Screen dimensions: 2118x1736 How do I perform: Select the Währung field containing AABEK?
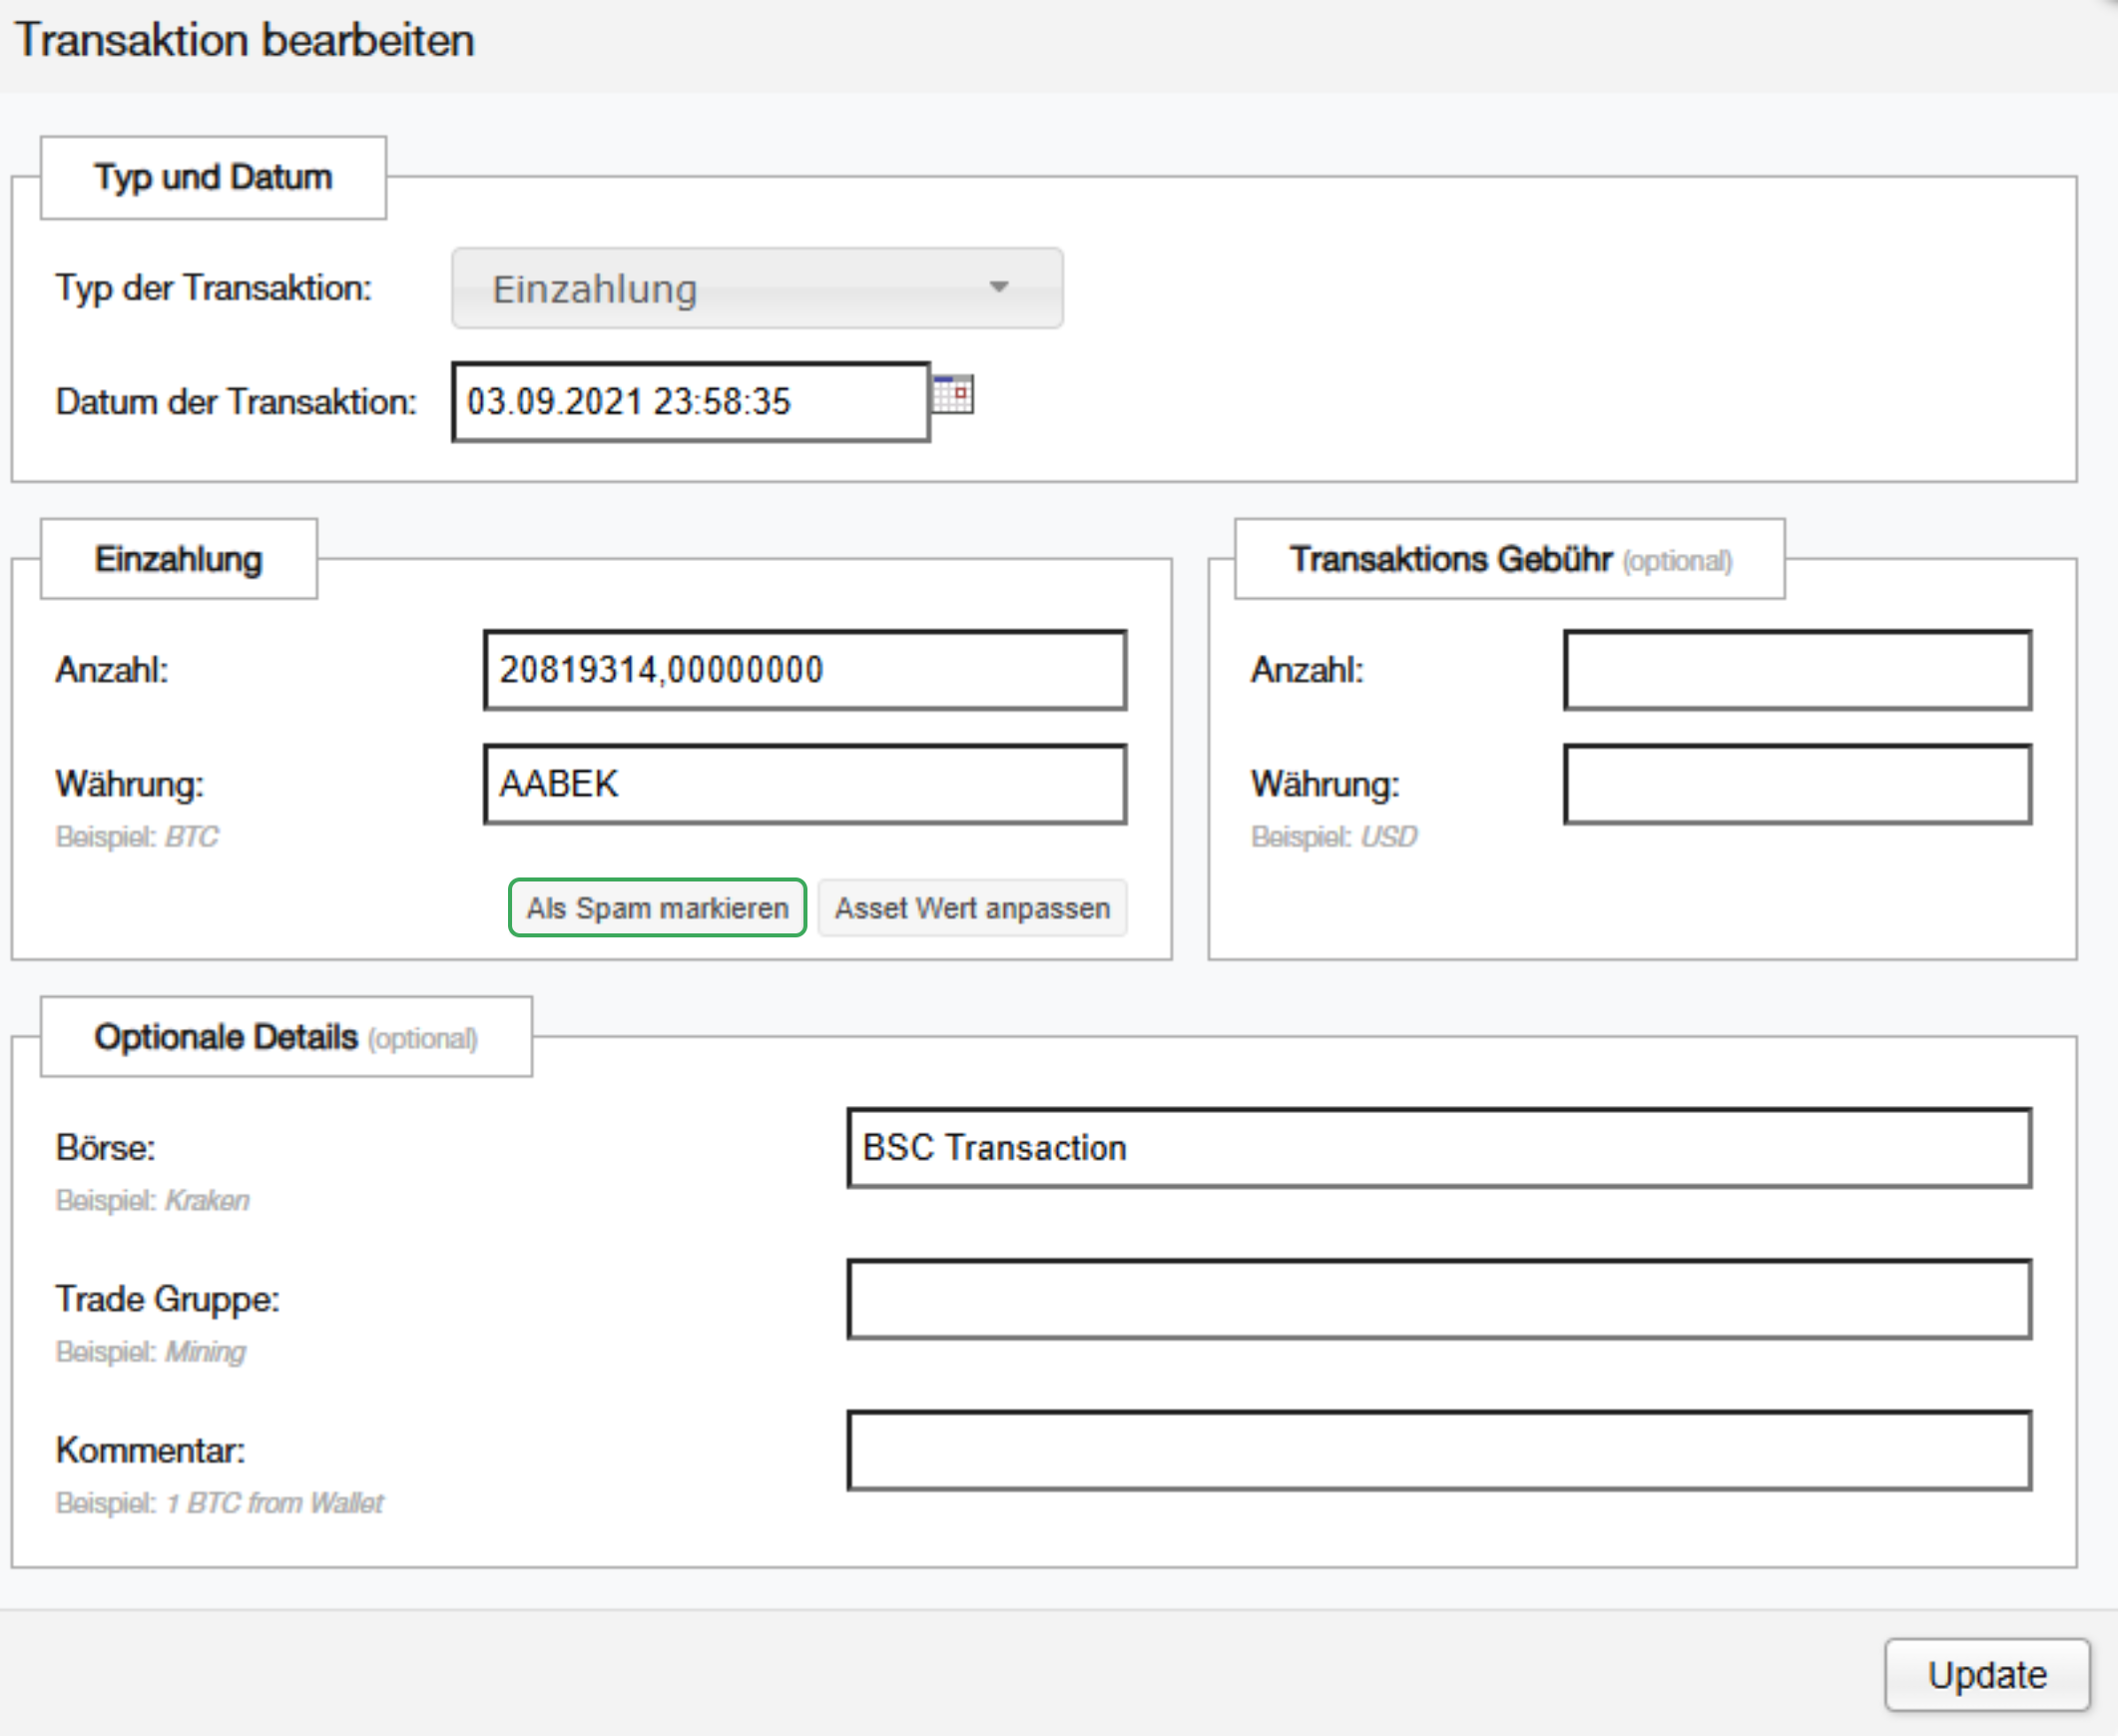point(804,784)
